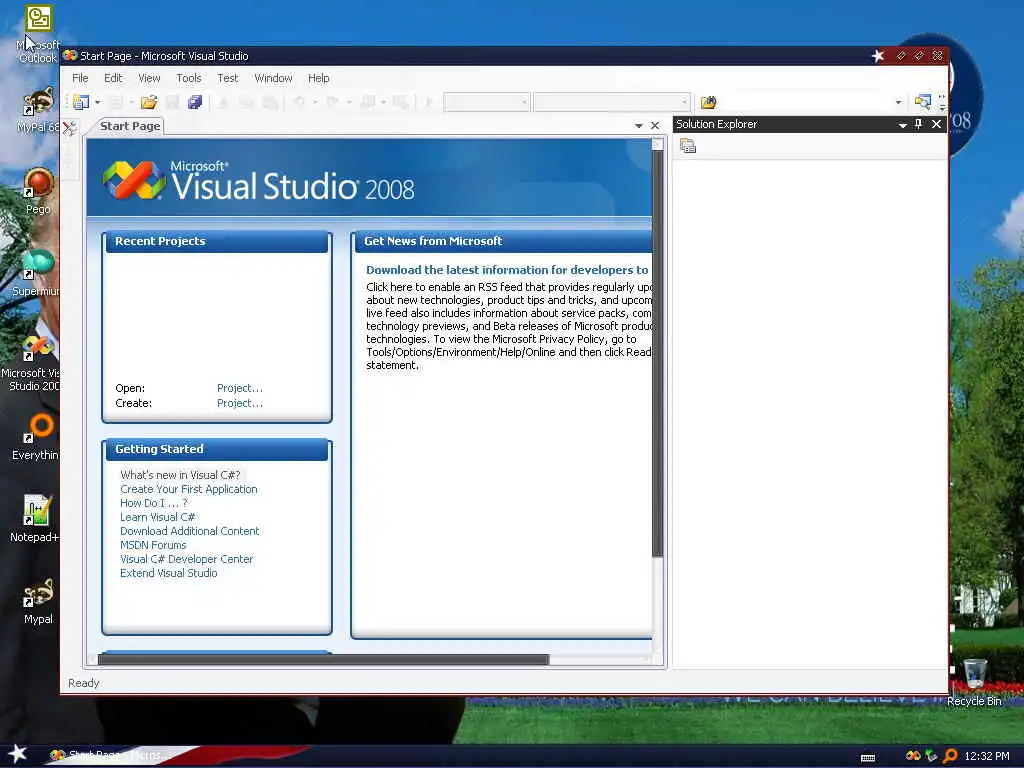Click the Open Project... link

[240, 388]
